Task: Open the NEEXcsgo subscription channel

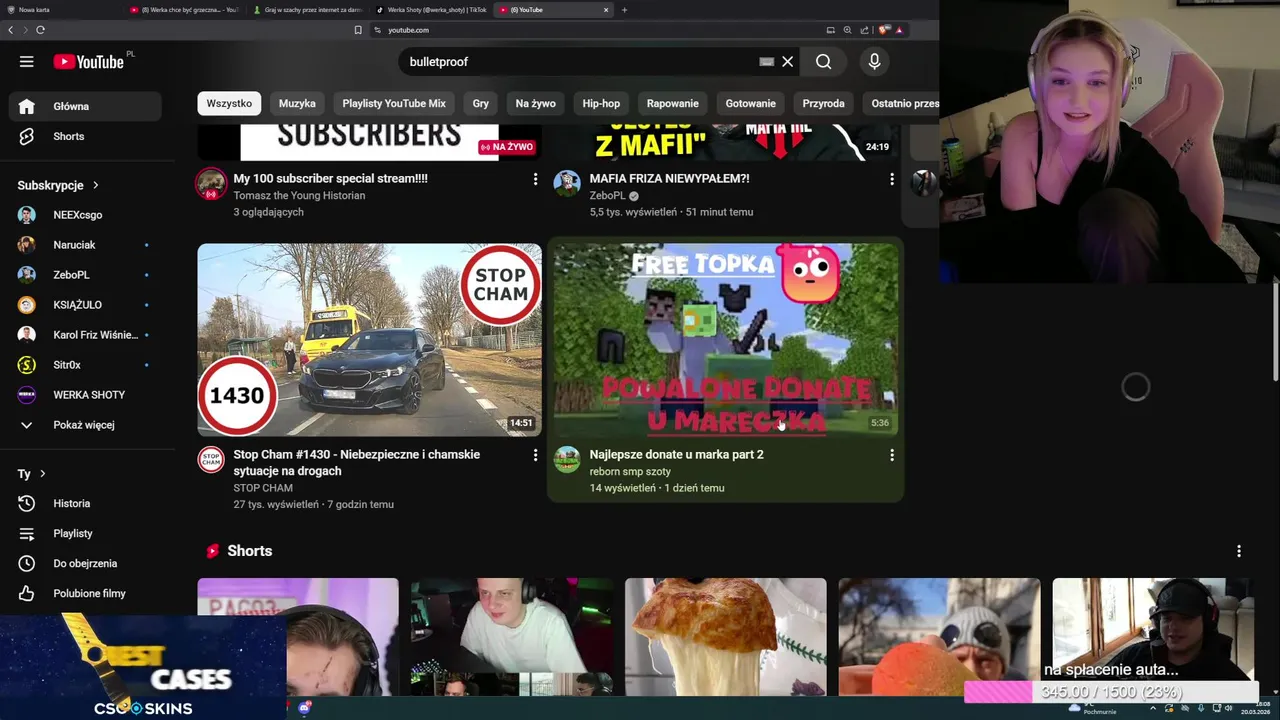Action: click(85, 215)
